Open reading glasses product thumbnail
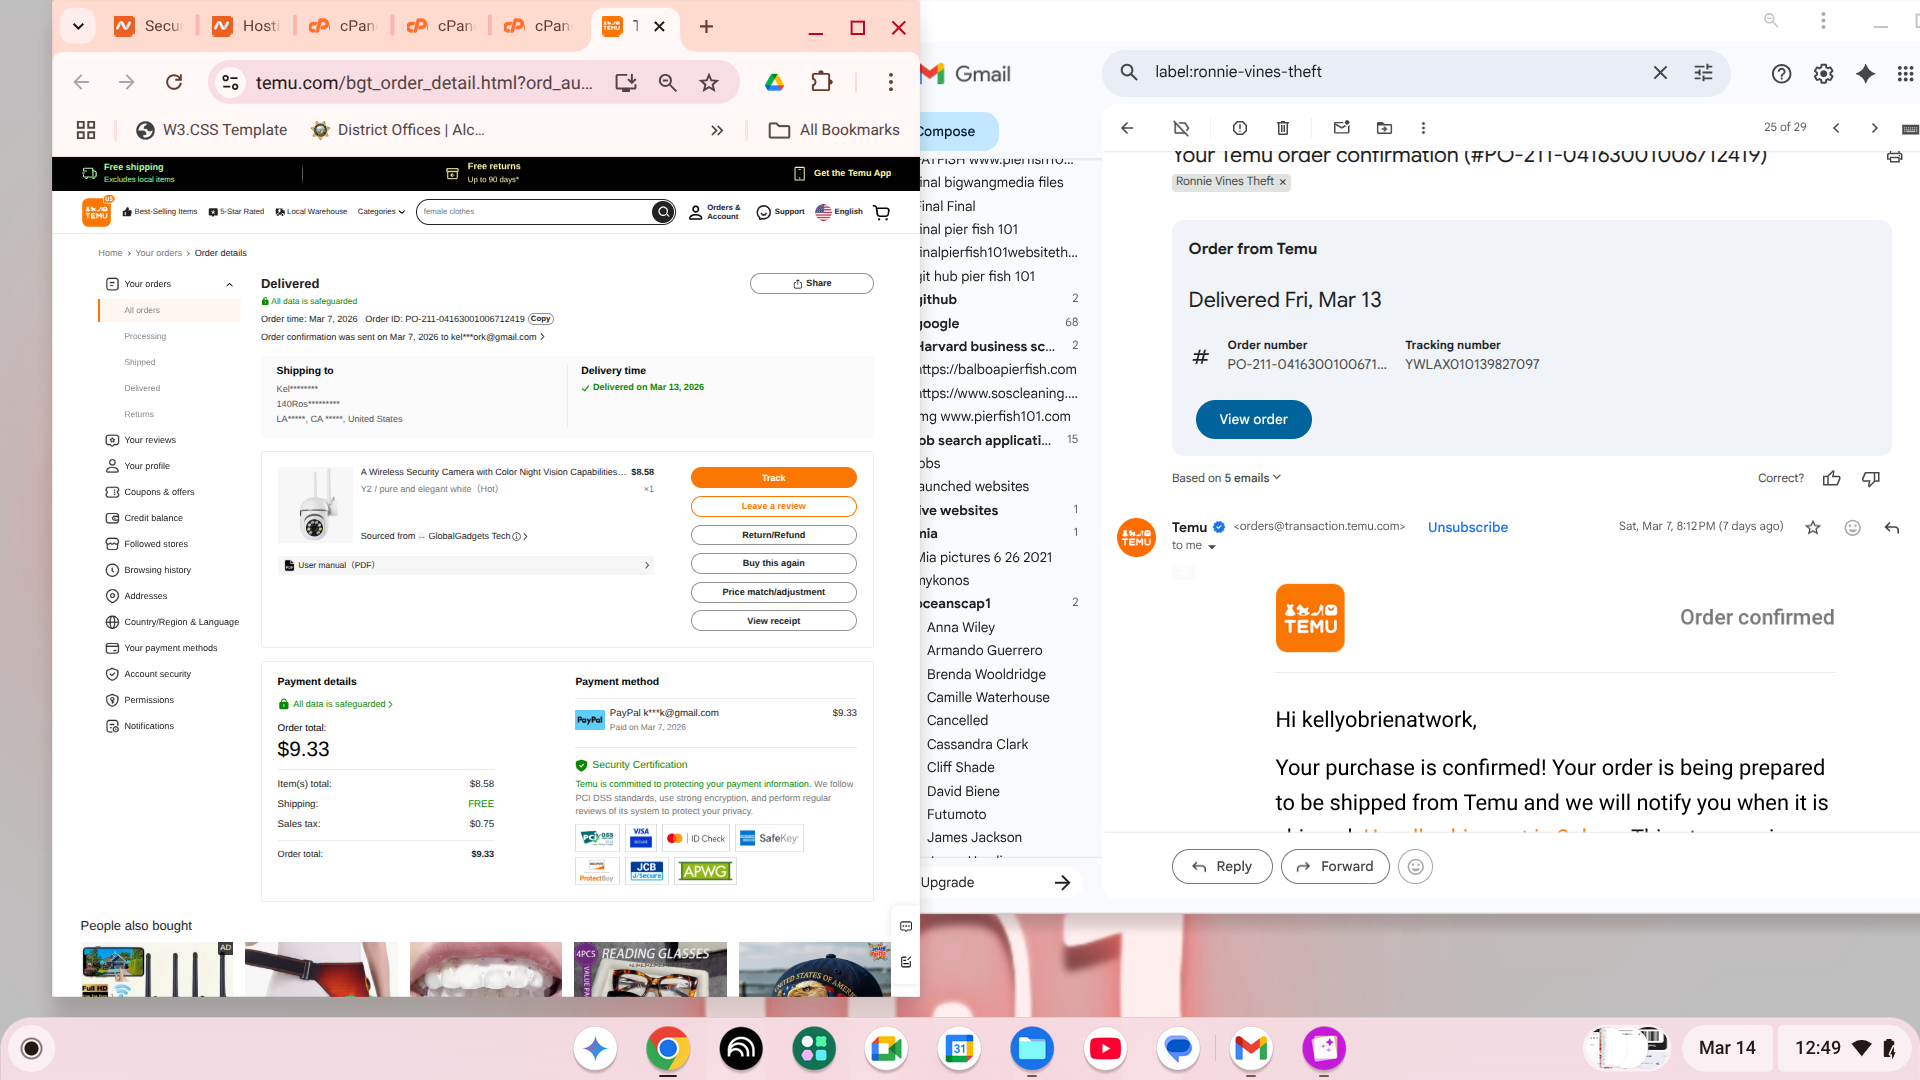The image size is (1920, 1080). click(650, 969)
